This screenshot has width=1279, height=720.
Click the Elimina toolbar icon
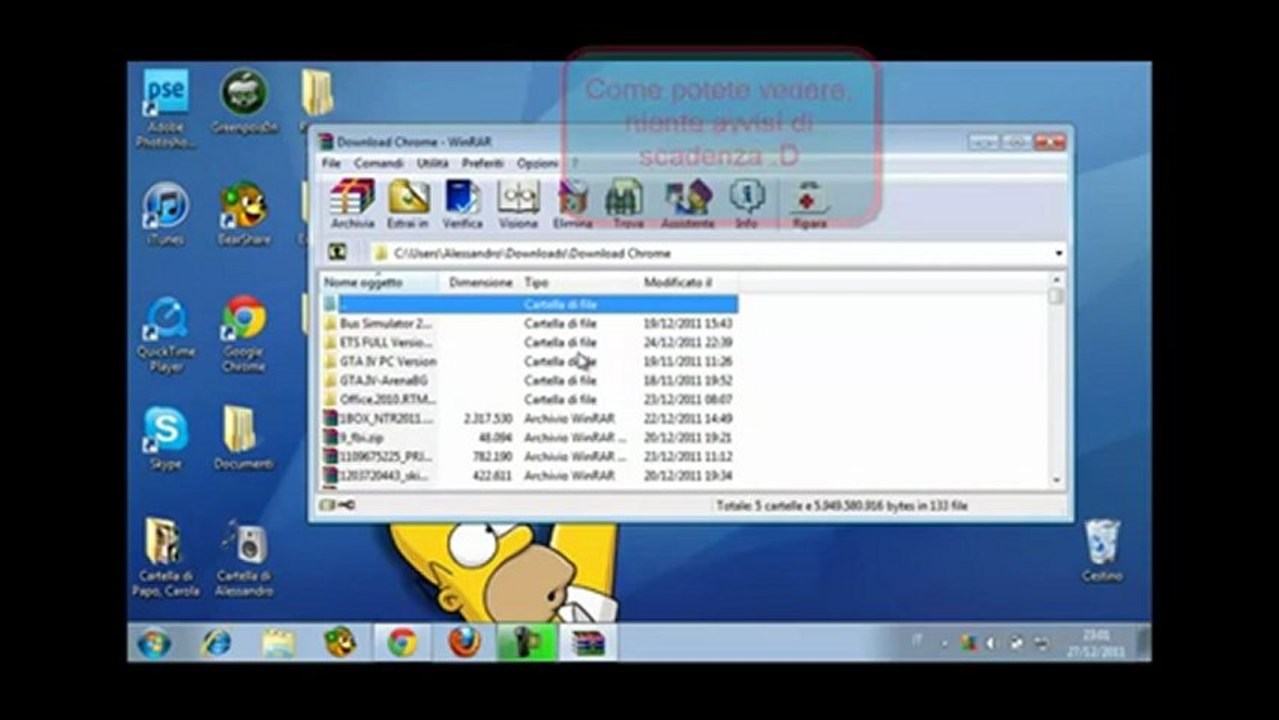[573, 204]
